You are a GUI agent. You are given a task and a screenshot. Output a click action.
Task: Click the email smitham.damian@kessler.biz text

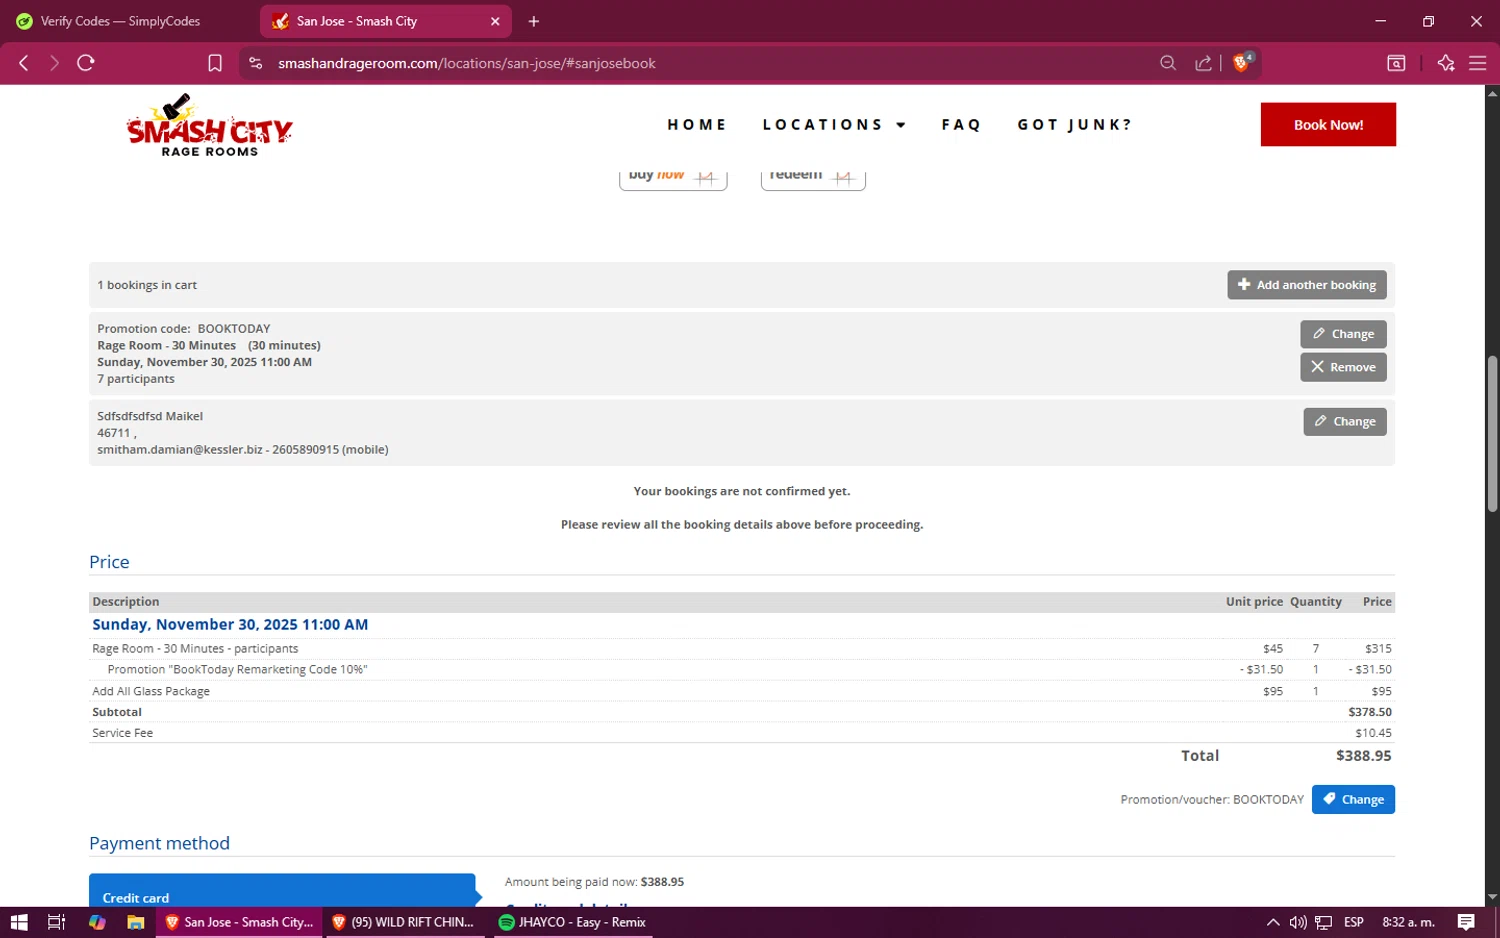pyautogui.click(x=180, y=450)
